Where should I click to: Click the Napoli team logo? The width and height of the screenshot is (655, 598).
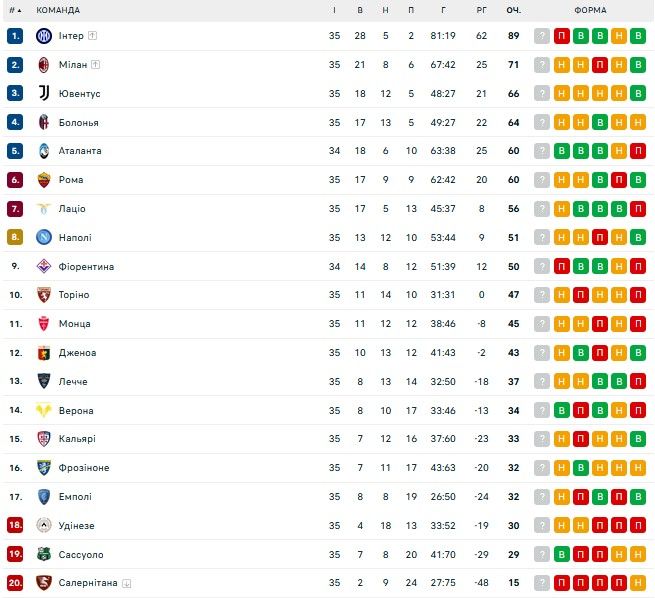(x=44, y=238)
